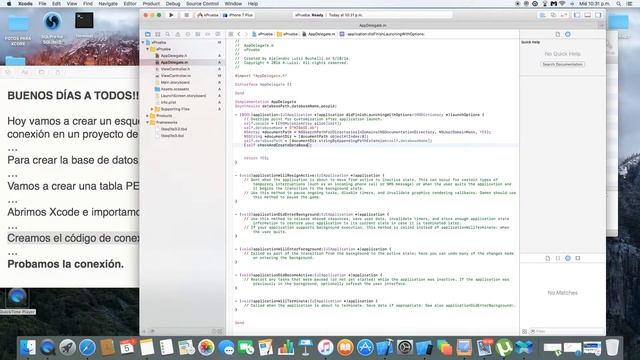Open LaunchScreen.storyboard file
The image size is (640, 360).
tap(182, 96)
